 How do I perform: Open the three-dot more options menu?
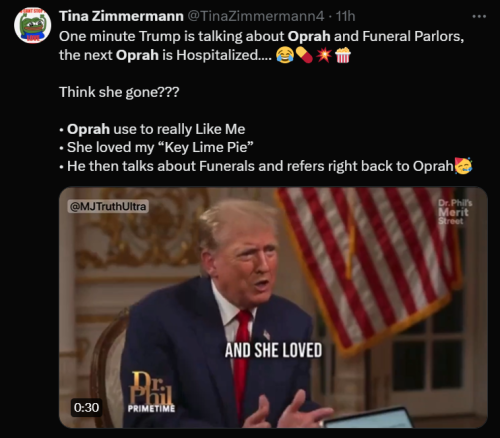(x=479, y=16)
